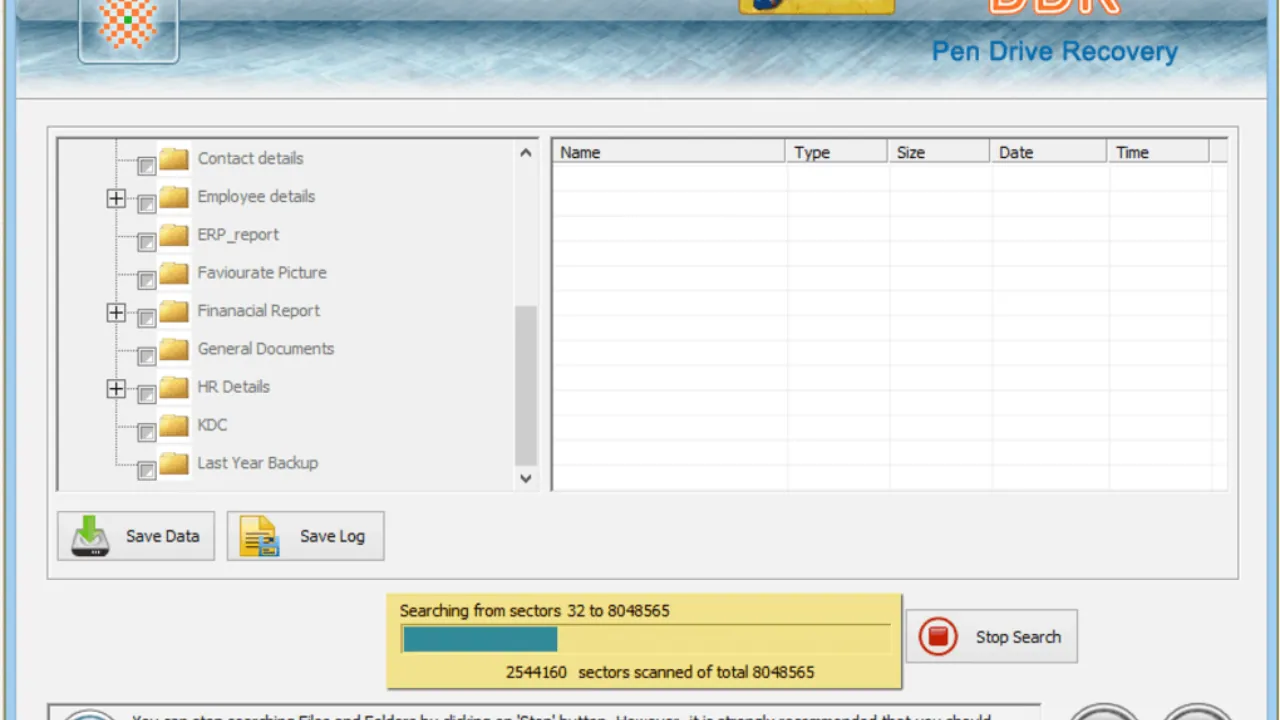Click the '2544160 sectors scanned' status text
Viewport: 1280px width, 720px height.
point(660,672)
